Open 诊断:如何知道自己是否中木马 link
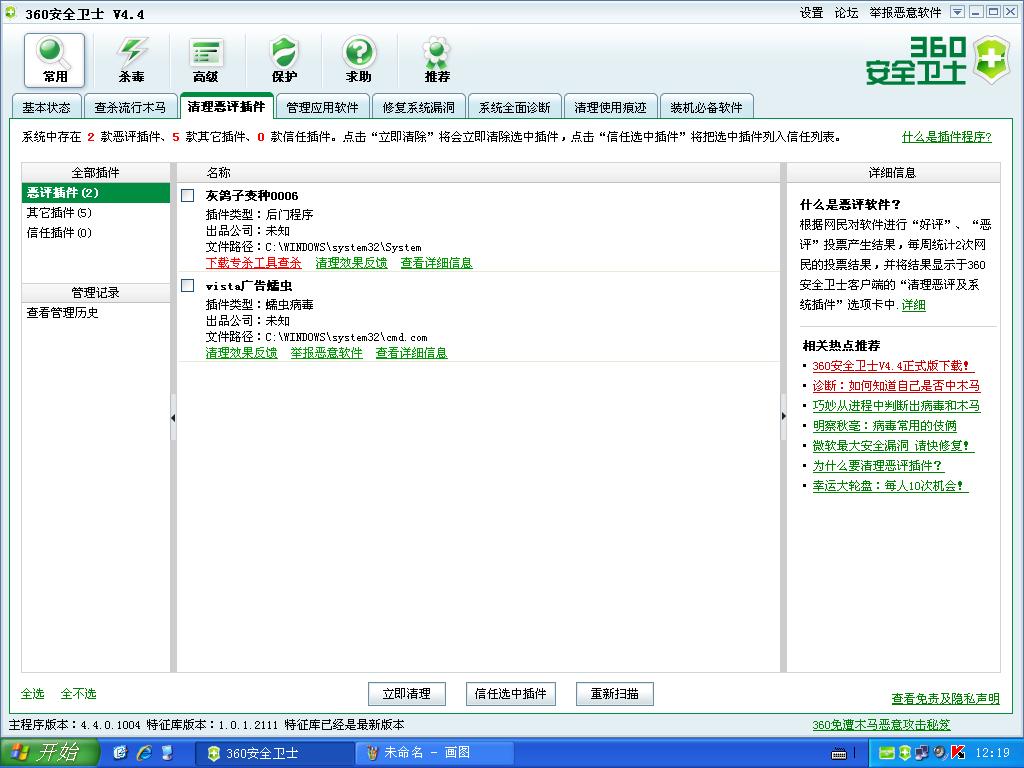This screenshot has height=768, width=1024. click(896, 385)
